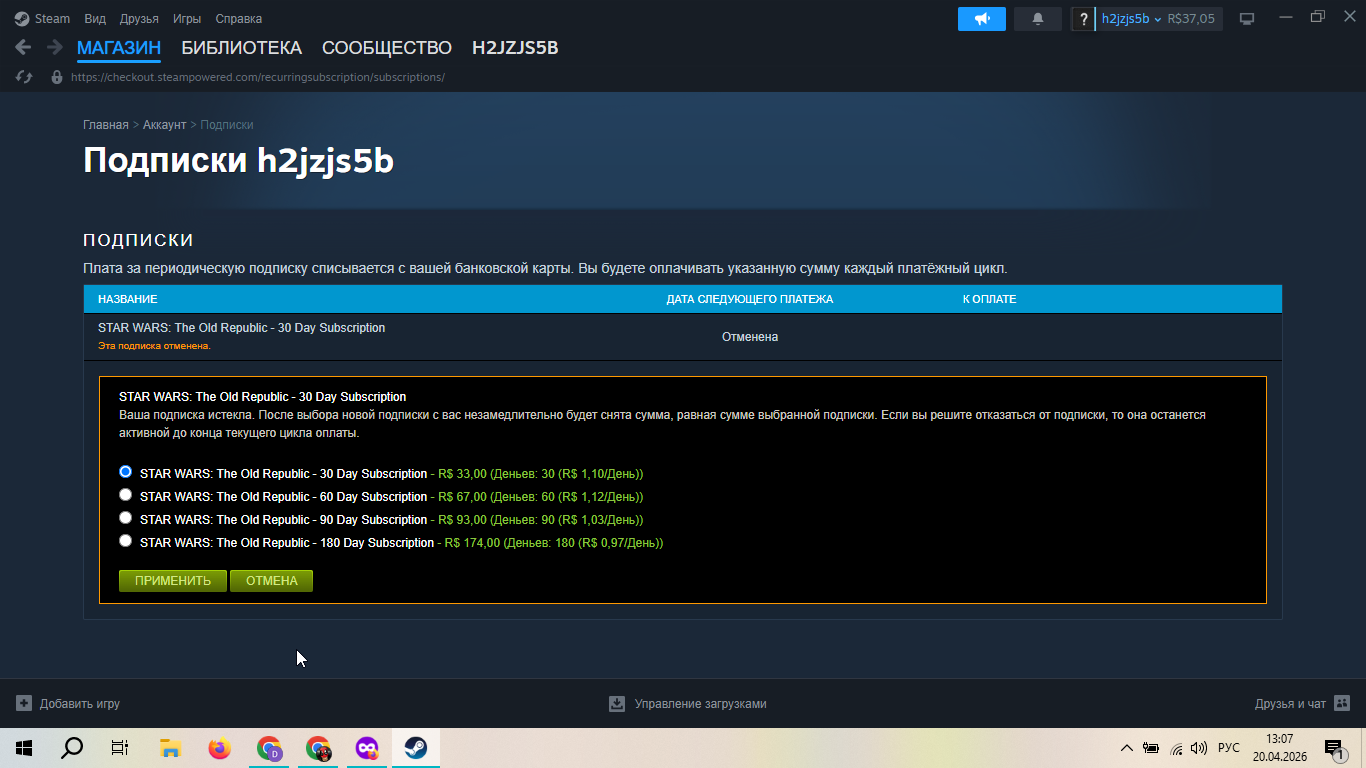Click the Steam logo in the menu bar
Screen dimensions: 1366x768
[22, 18]
